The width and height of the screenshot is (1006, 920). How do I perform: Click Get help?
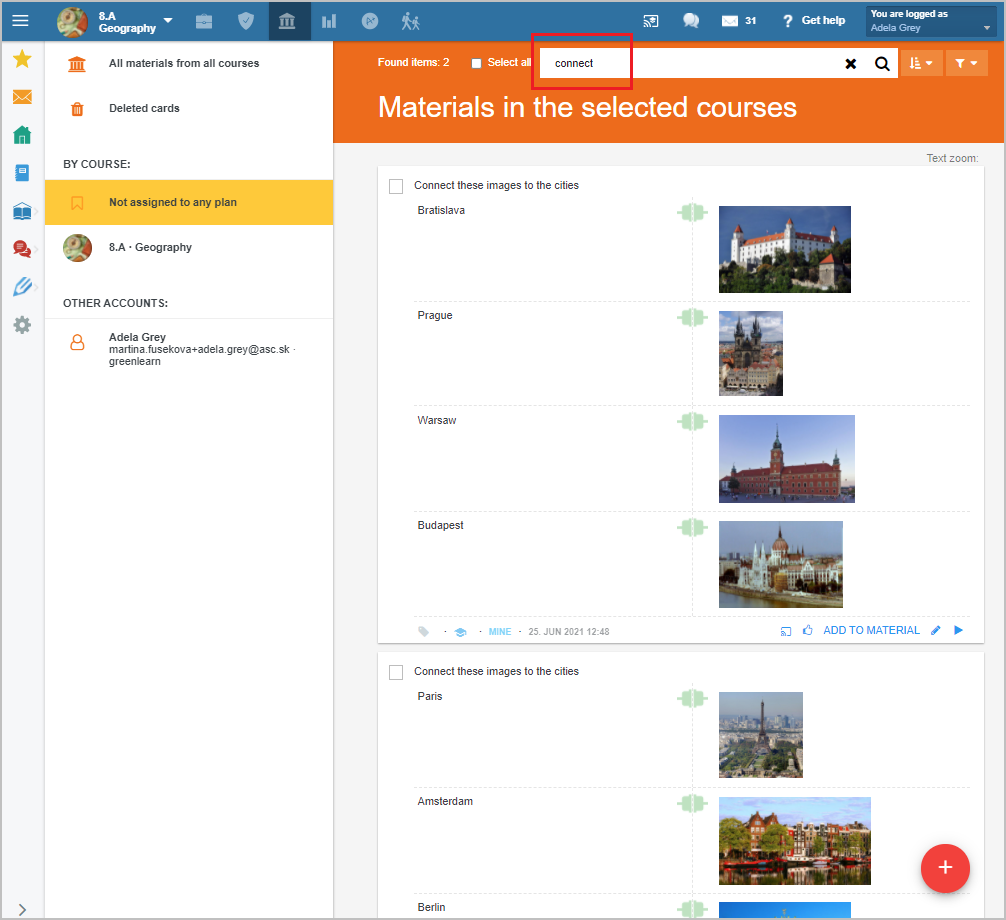(x=815, y=21)
